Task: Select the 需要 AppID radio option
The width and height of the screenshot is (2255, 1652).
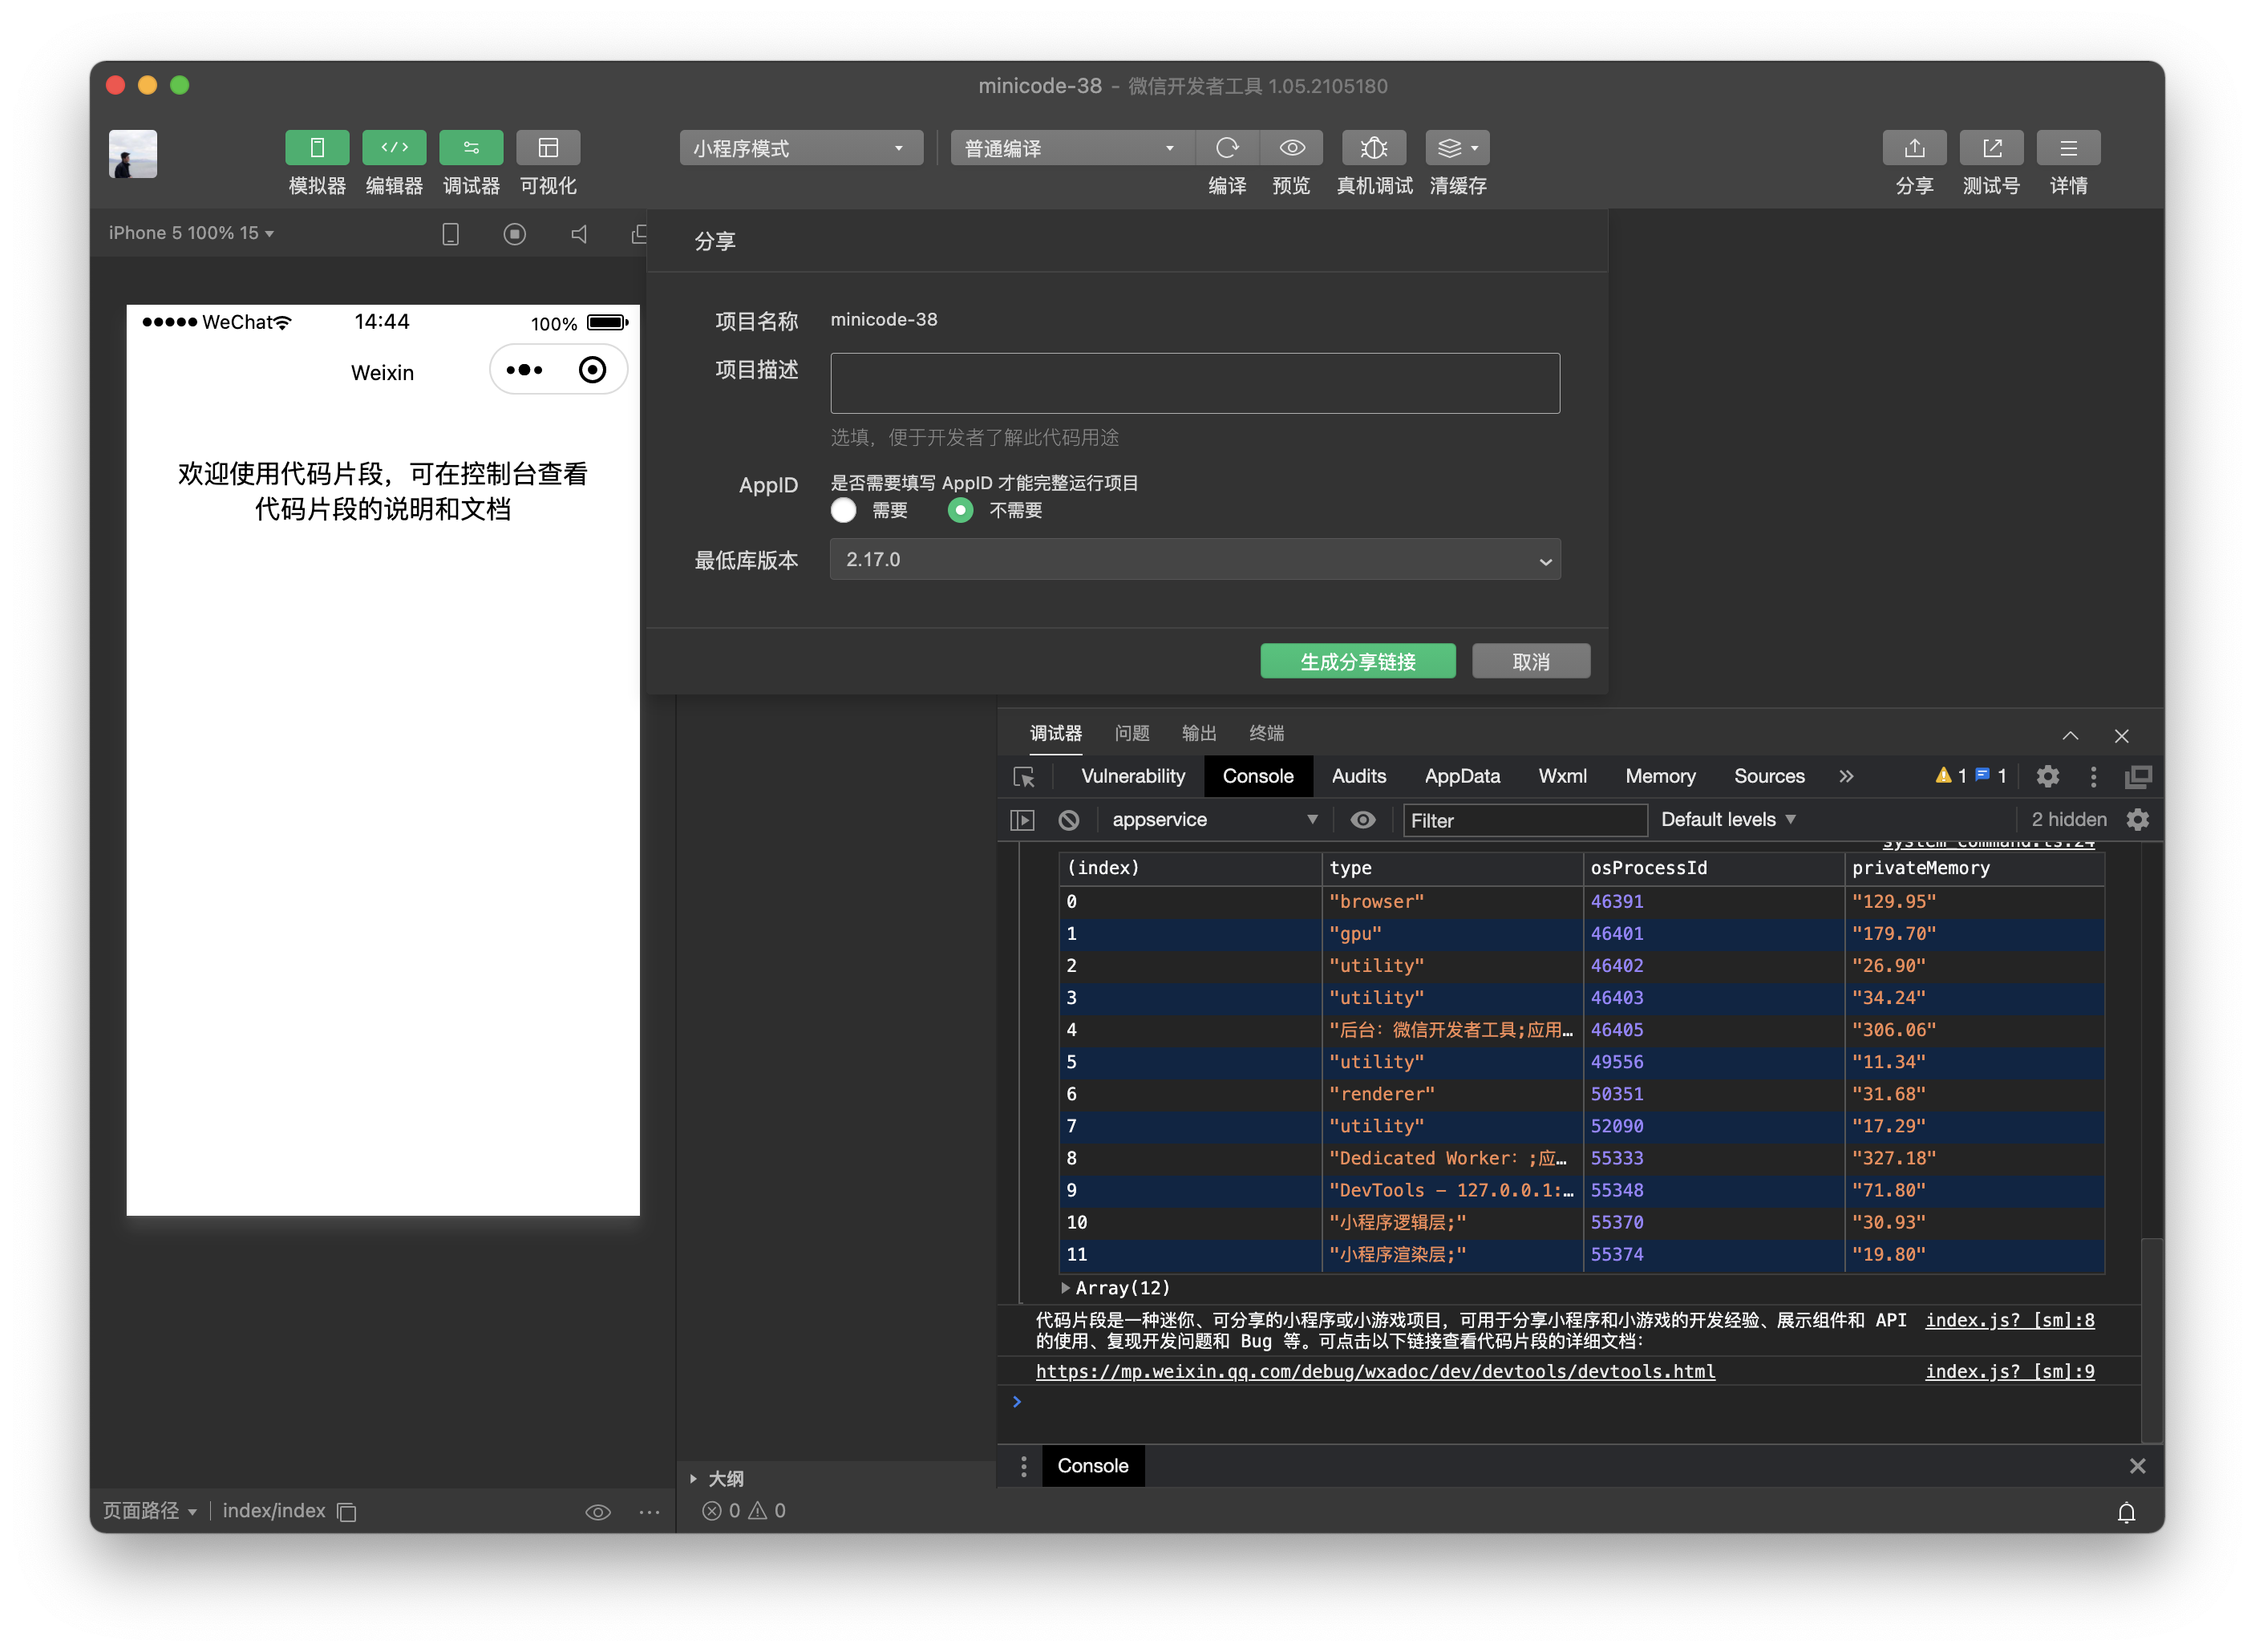Action: tap(844, 510)
